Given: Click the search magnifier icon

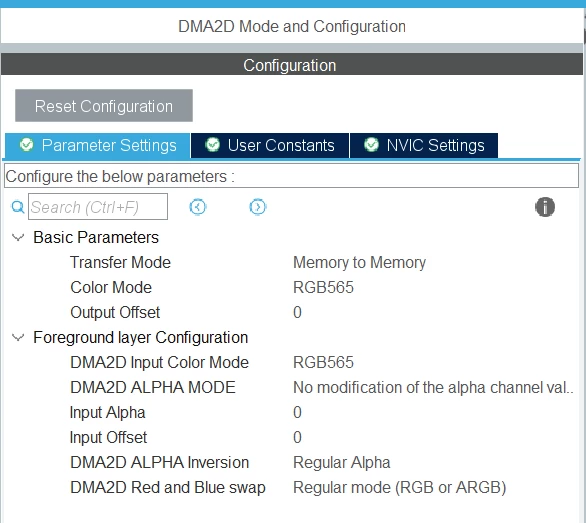Looking at the screenshot, I should 18,207.
